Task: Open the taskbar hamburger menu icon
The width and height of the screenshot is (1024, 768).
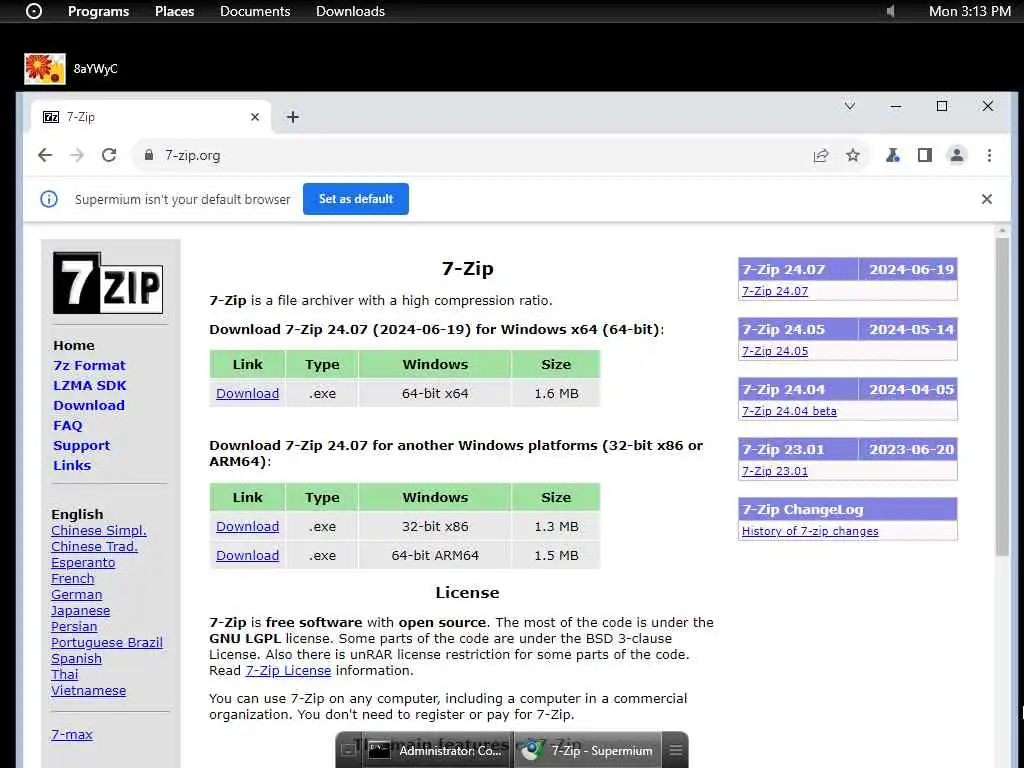Action: coord(675,751)
